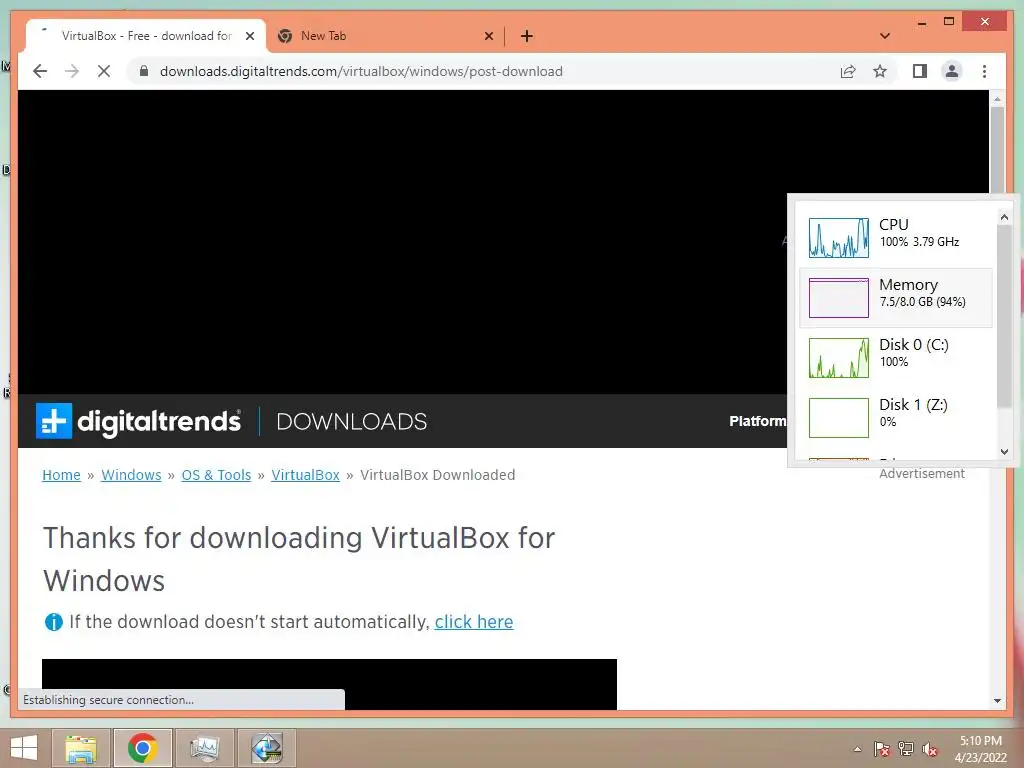This screenshot has width=1024, height=768.
Task: View site security lock info
Action: click(x=144, y=71)
